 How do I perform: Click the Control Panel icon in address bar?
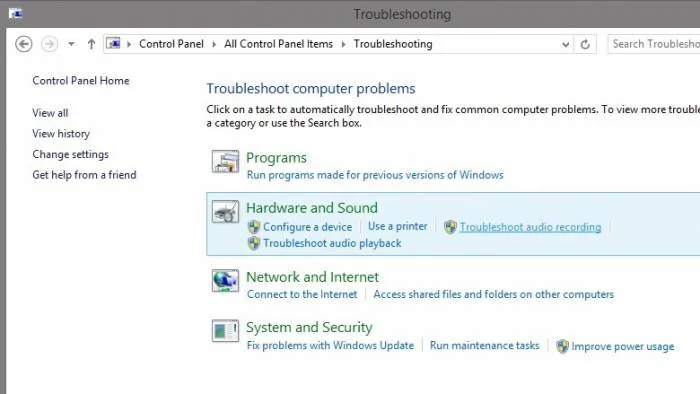click(x=113, y=44)
